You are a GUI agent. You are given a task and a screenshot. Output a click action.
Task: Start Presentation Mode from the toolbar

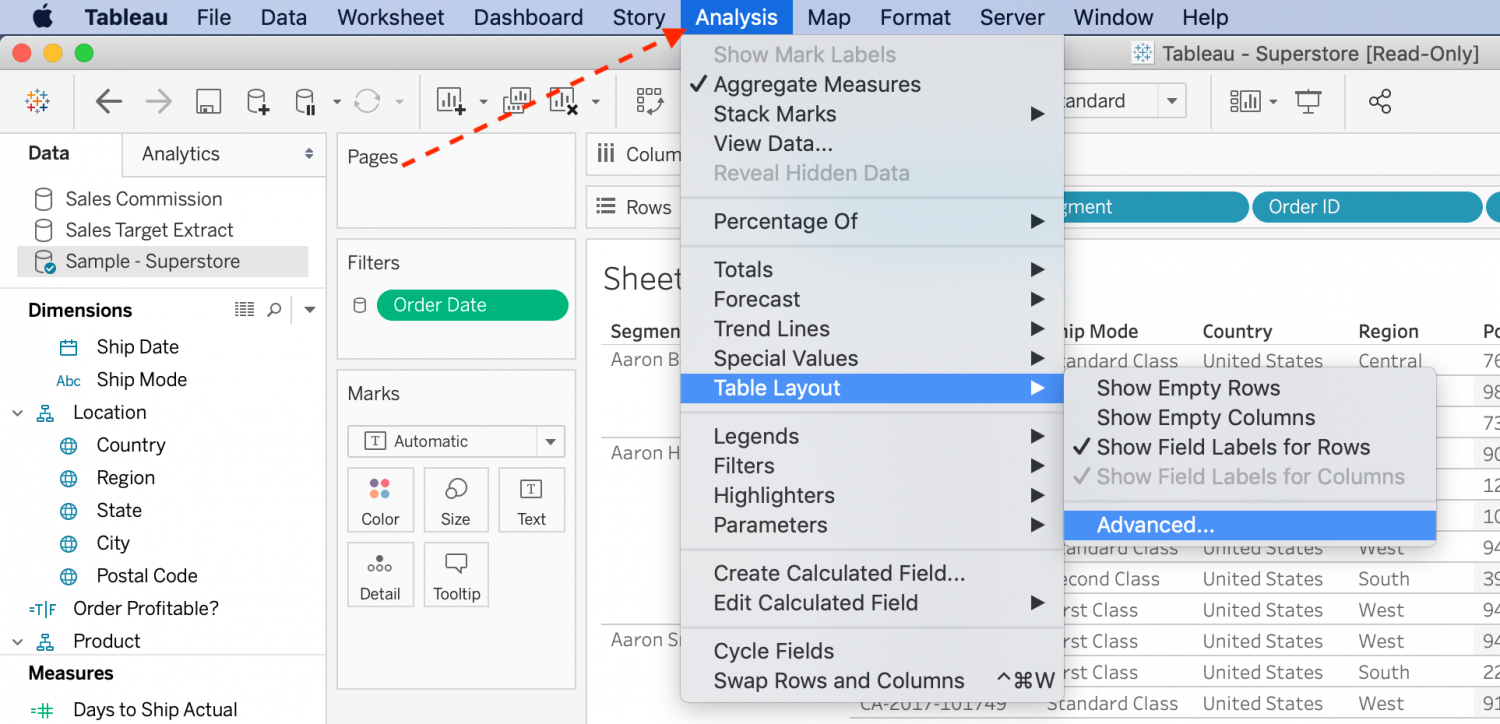[x=1306, y=101]
